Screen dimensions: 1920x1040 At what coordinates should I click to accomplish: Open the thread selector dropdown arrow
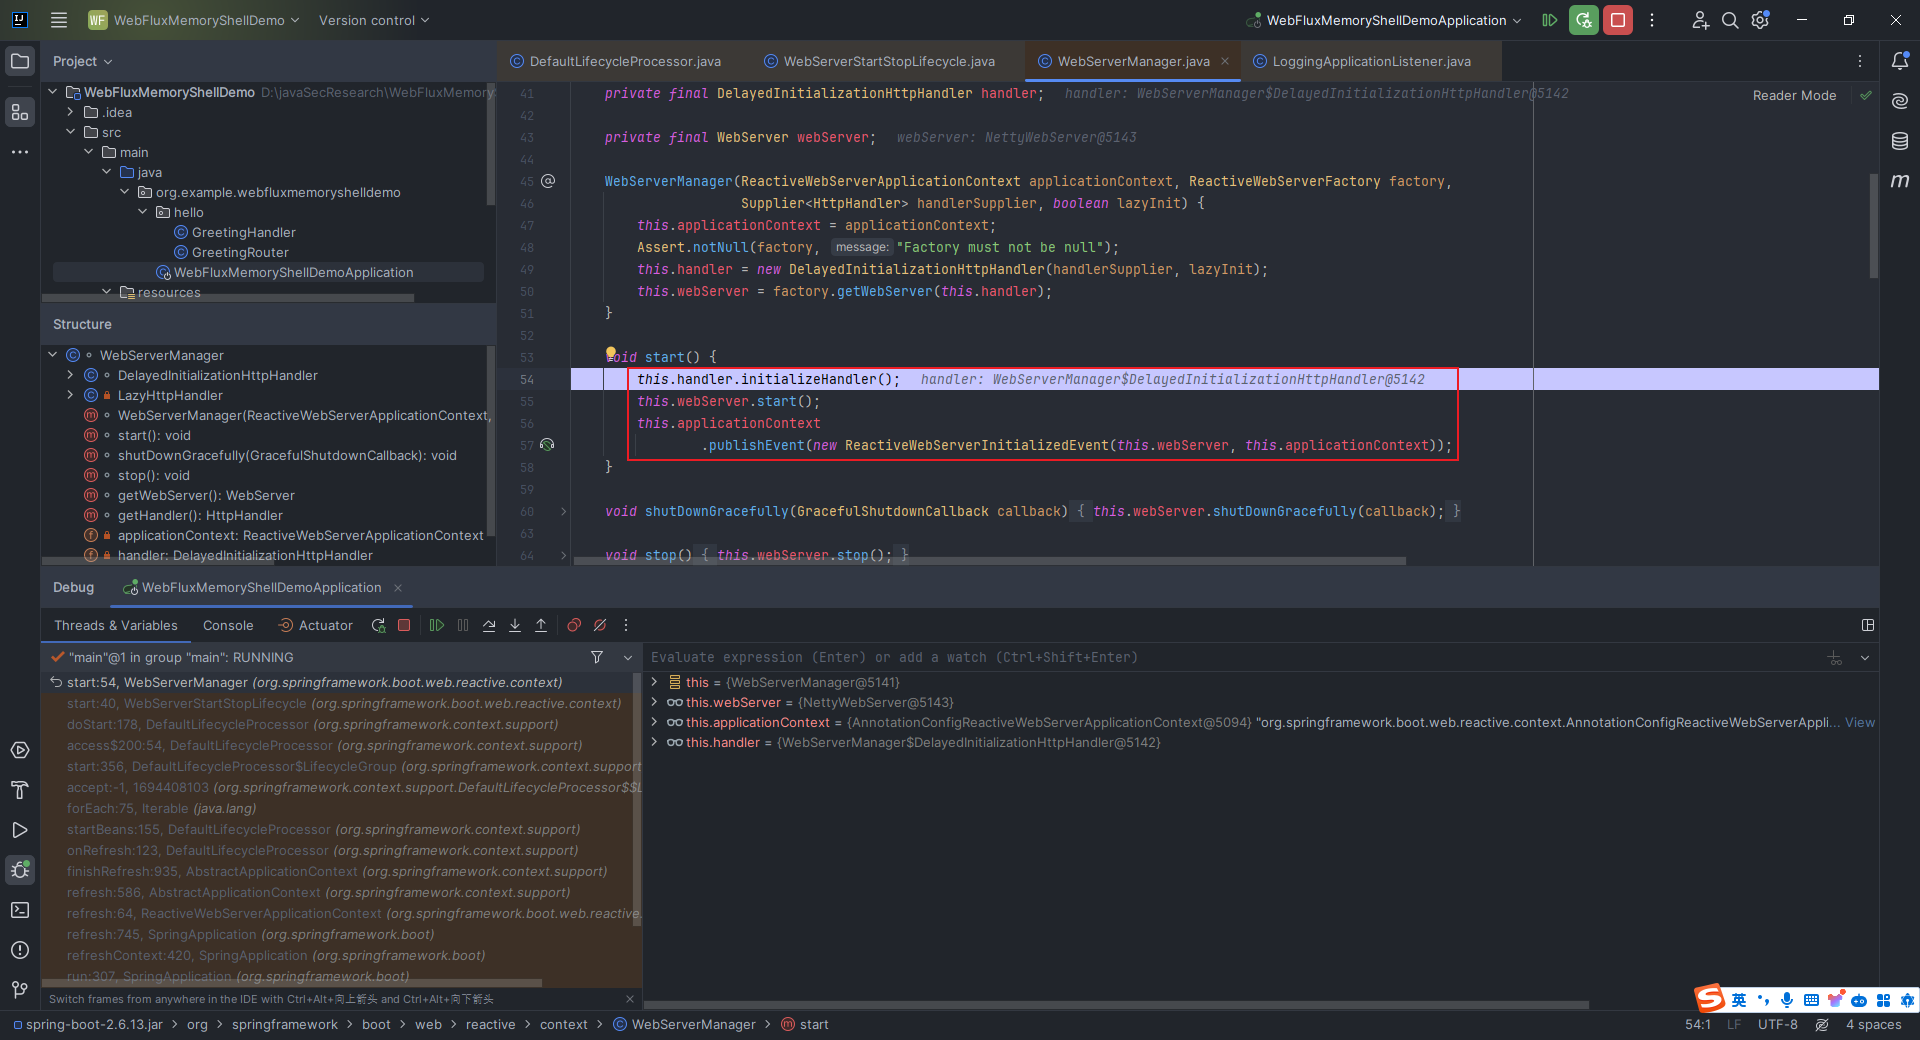pyautogui.click(x=628, y=657)
